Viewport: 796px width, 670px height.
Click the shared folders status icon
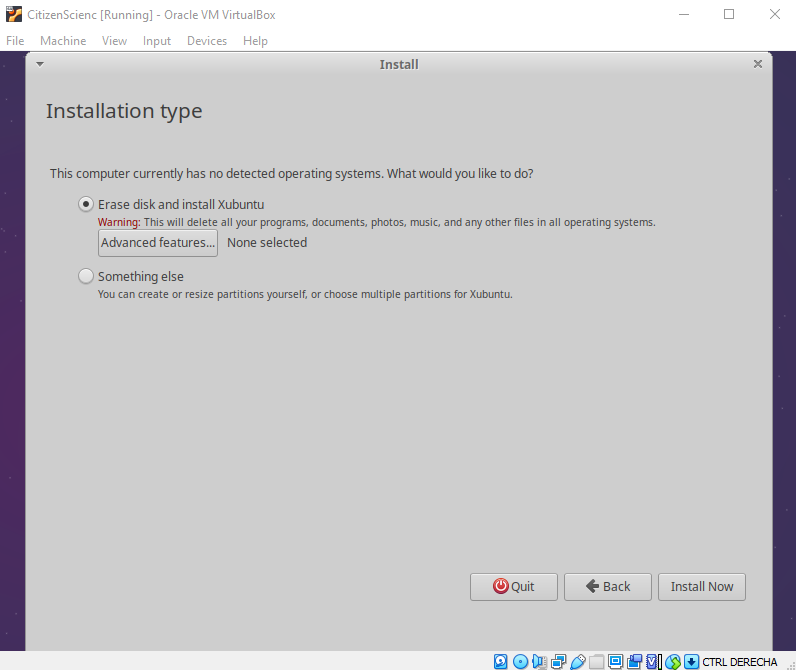point(596,661)
